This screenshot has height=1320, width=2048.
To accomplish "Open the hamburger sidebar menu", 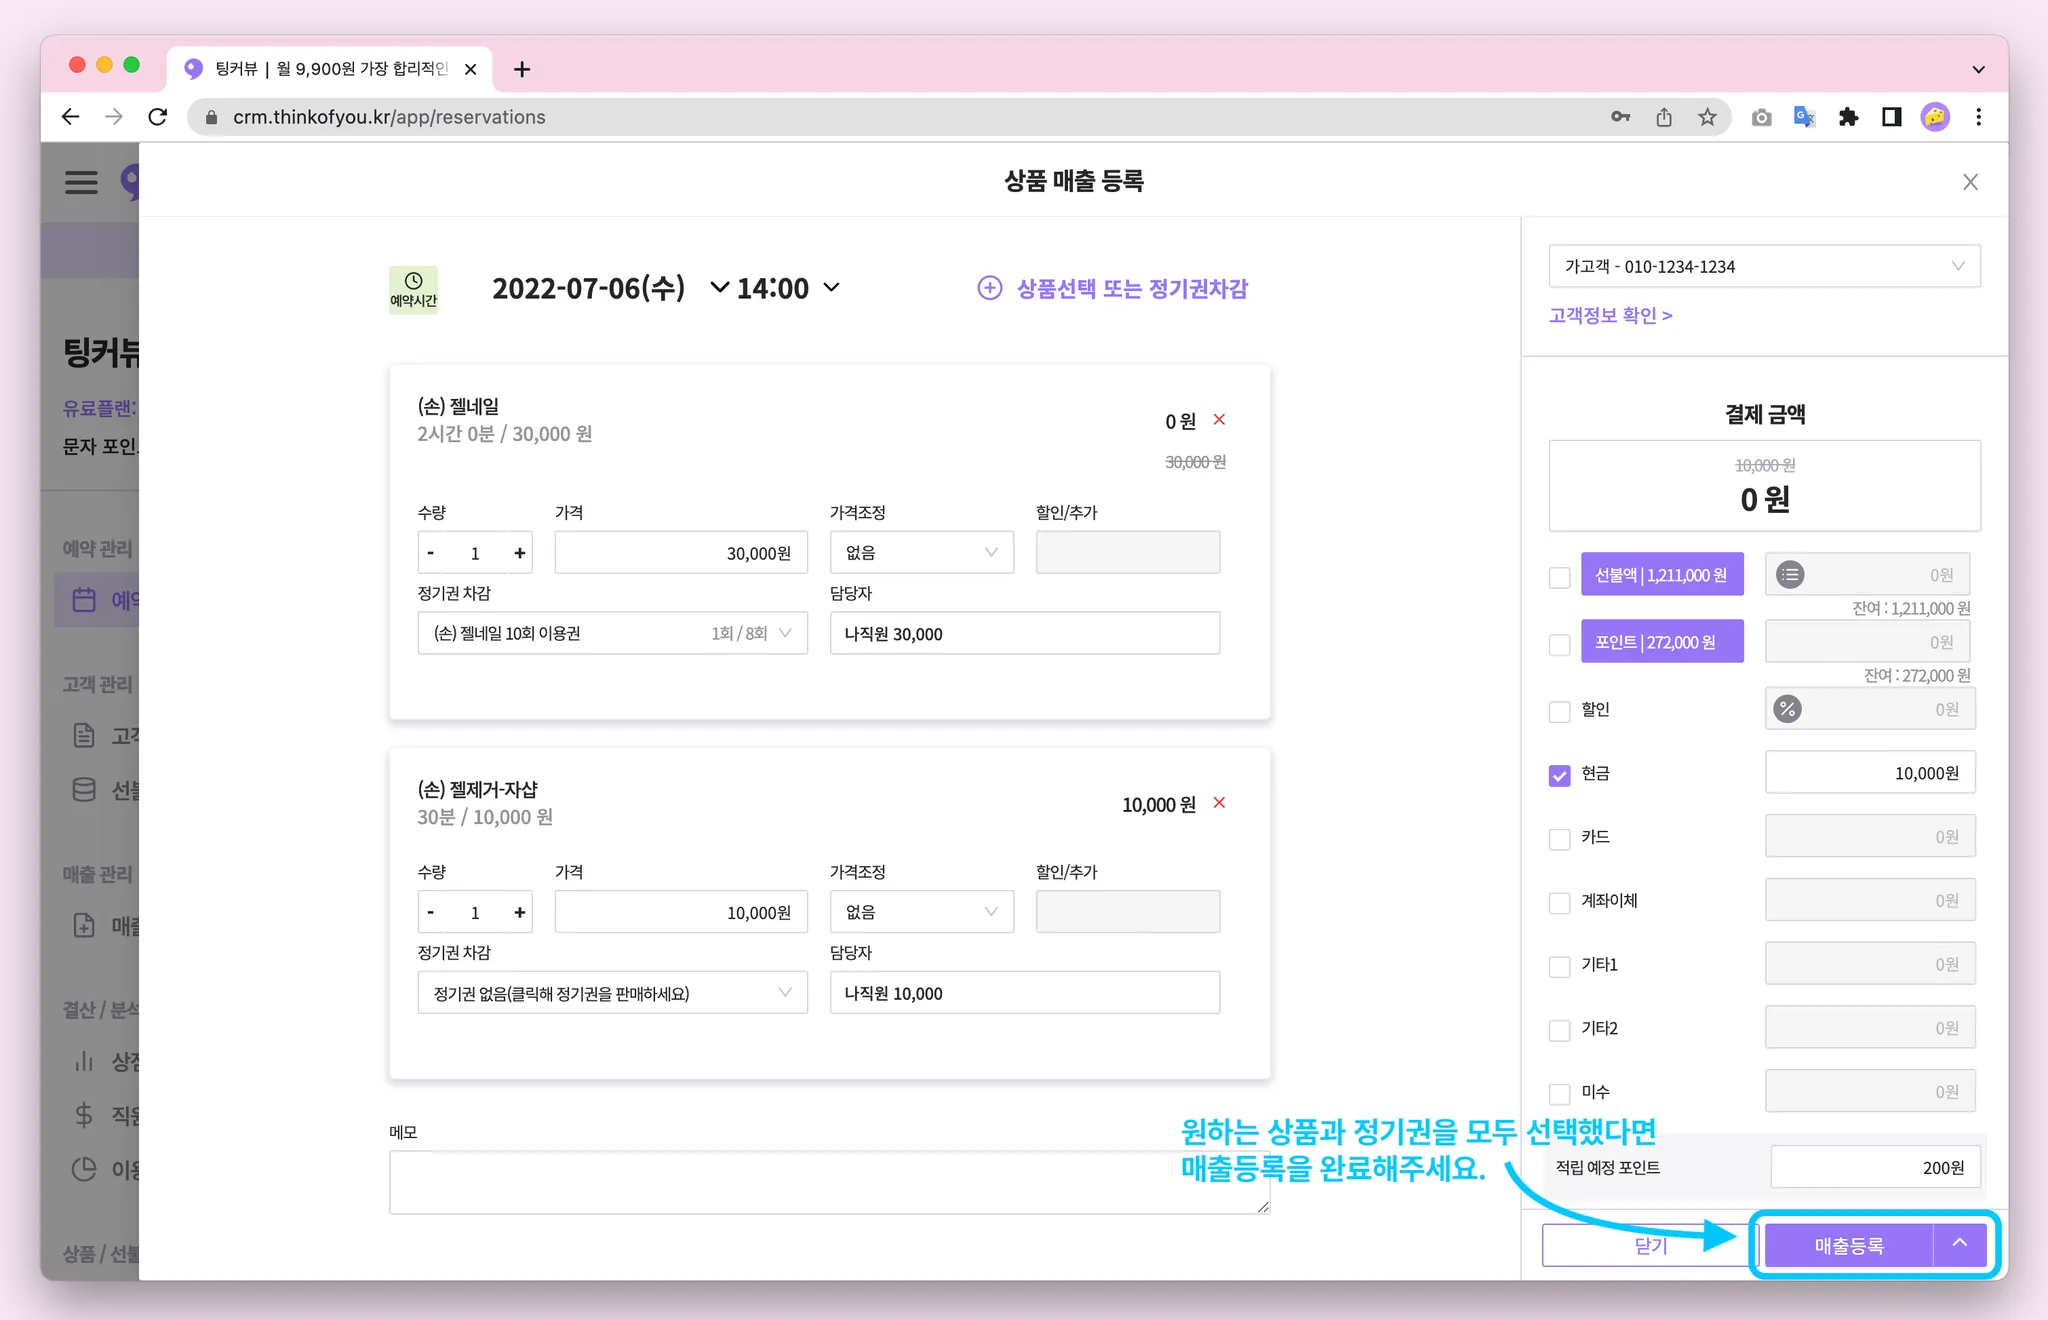I will coord(81,182).
